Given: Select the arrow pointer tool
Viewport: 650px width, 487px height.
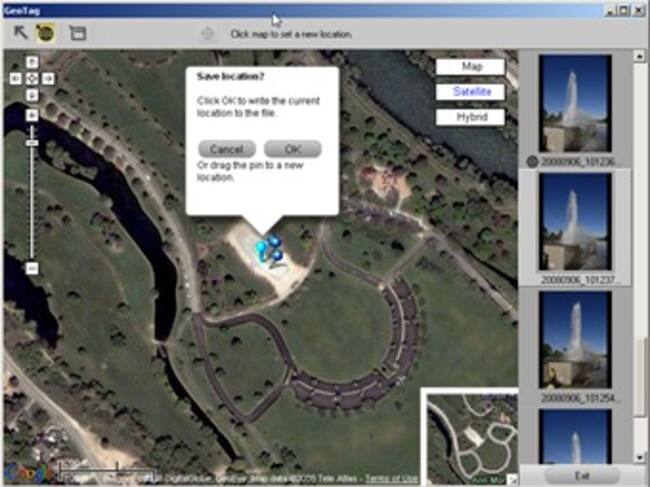Looking at the screenshot, I should point(20,32).
